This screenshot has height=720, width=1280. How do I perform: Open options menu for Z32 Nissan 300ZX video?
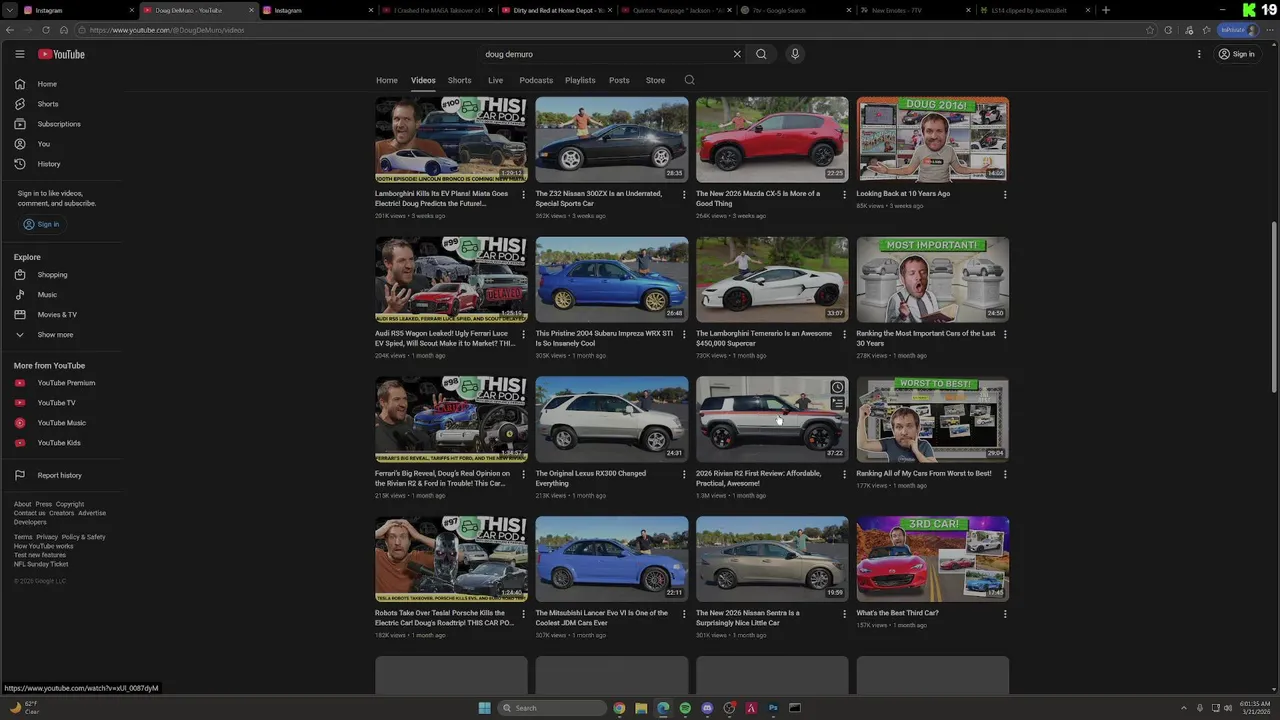(x=684, y=194)
